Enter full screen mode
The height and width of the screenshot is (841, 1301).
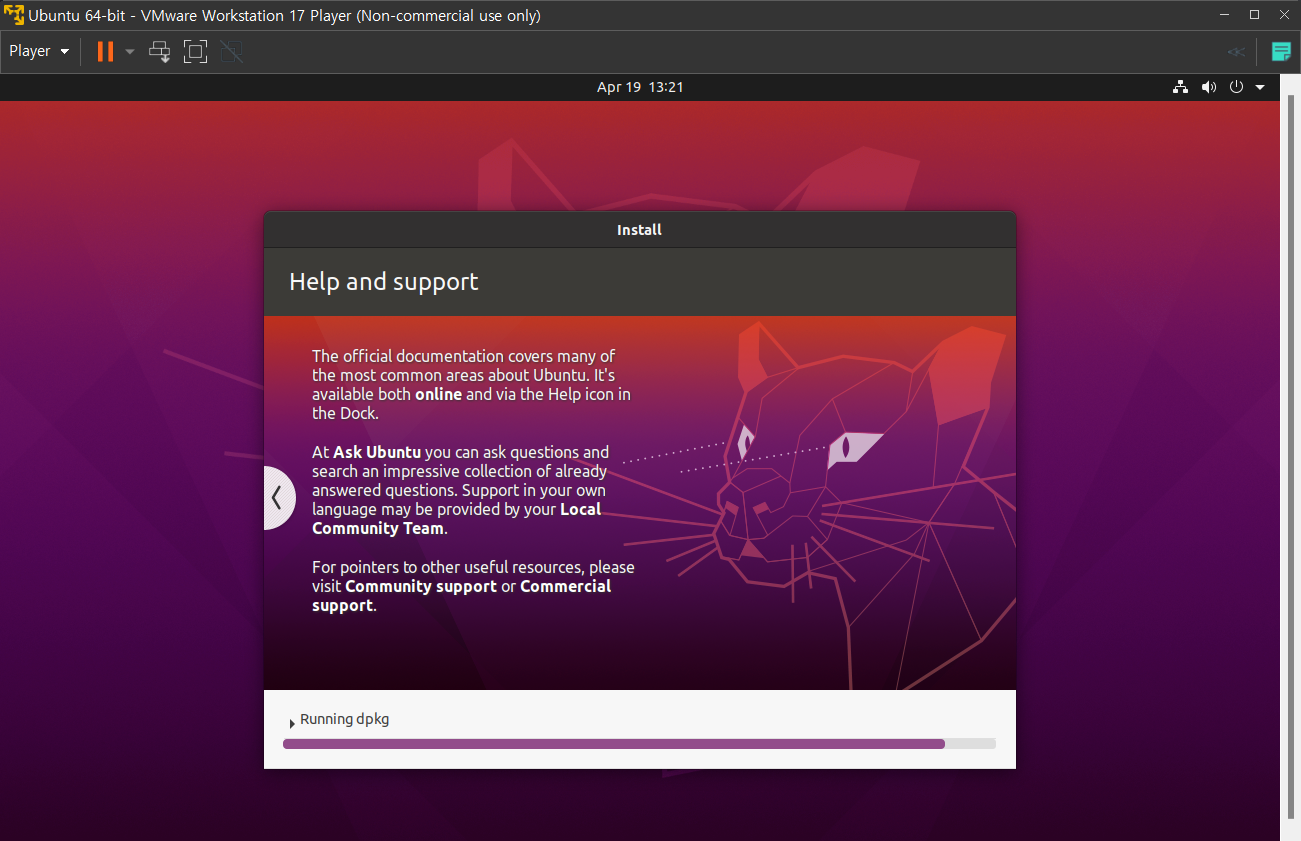tap(196, 51)
